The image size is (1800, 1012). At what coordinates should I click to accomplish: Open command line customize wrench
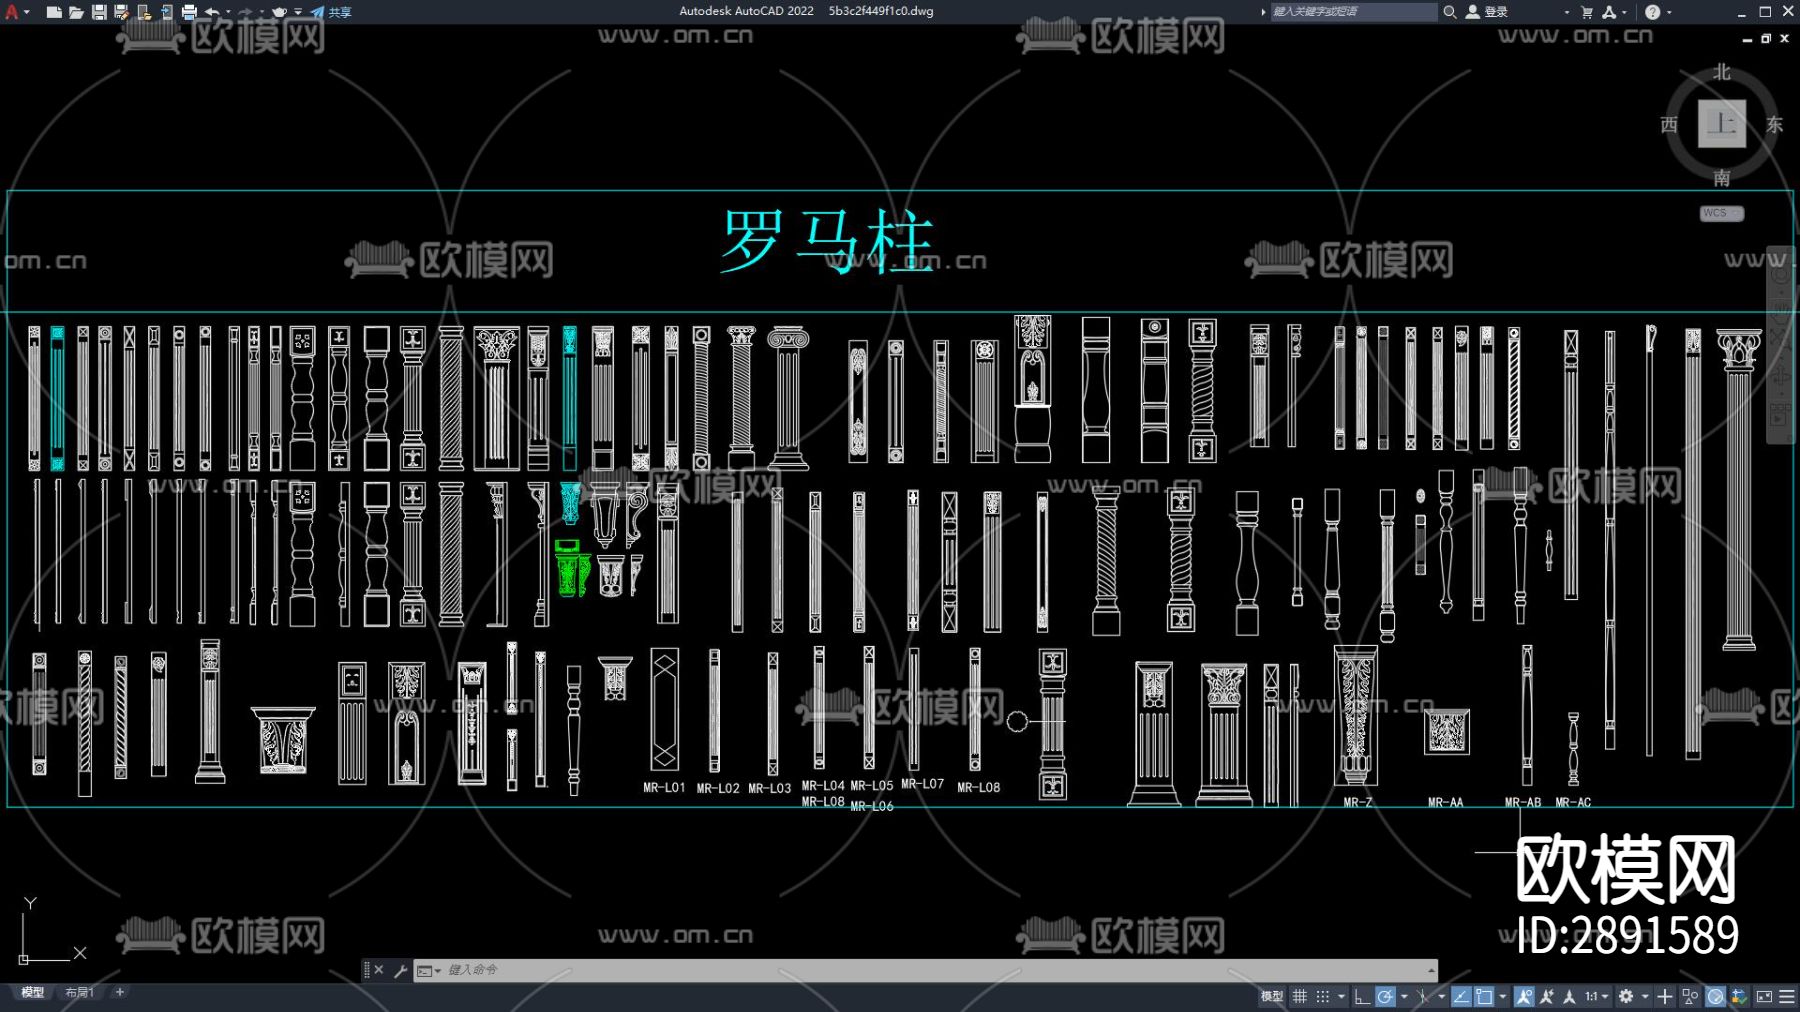400,970
